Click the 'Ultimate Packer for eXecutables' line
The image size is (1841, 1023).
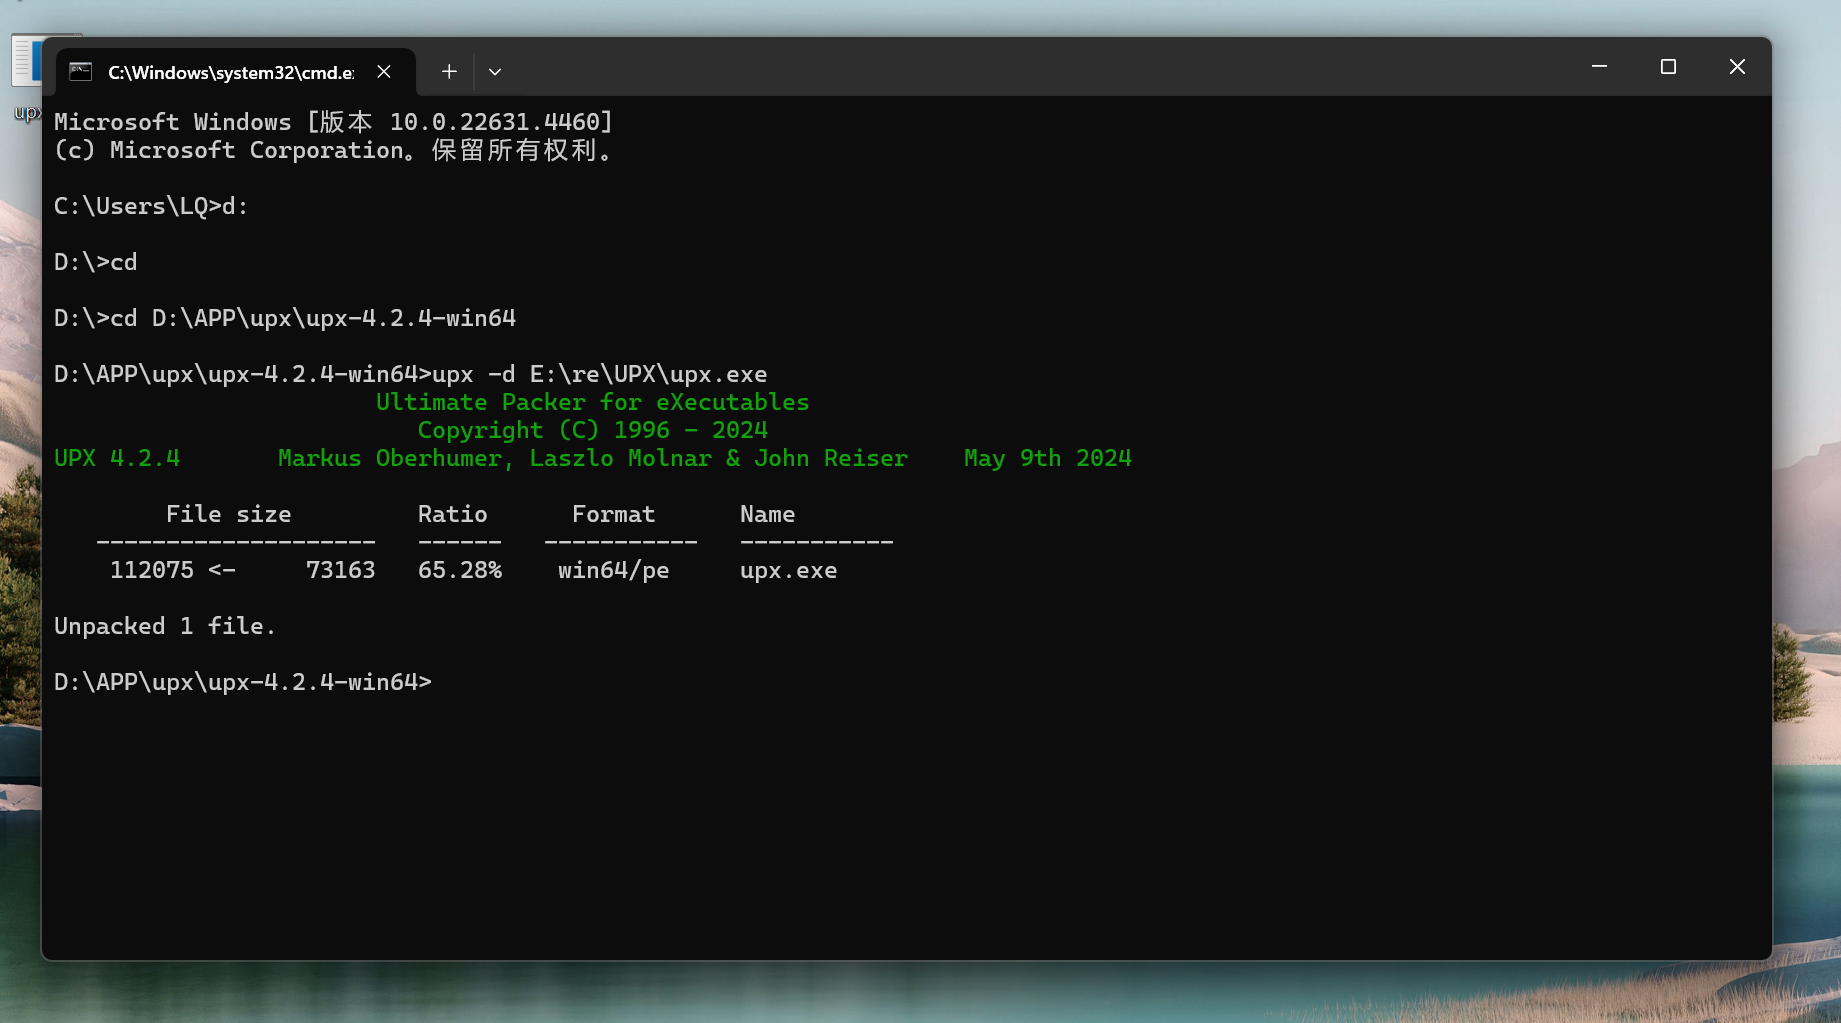pyautogui.click(x=593, y=402)
